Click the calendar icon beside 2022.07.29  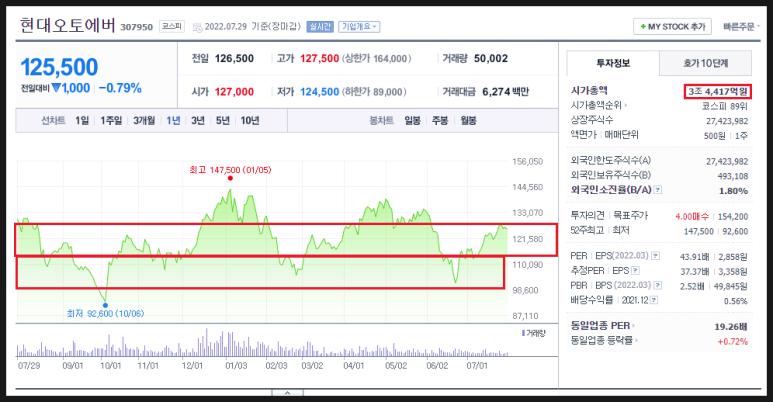click(197, 27)
